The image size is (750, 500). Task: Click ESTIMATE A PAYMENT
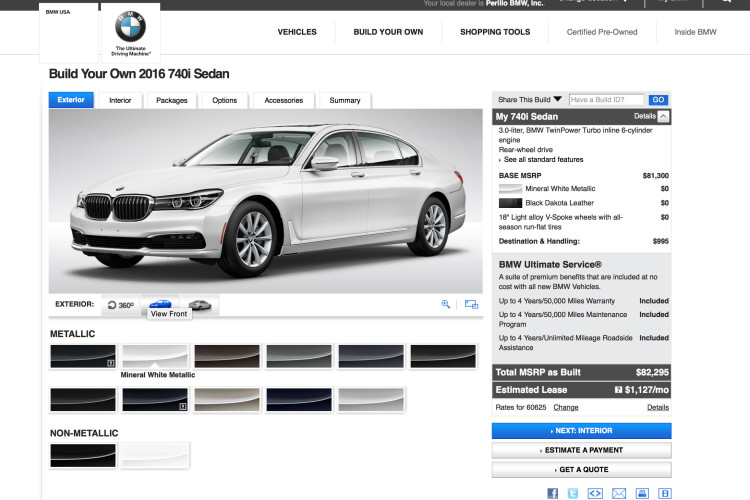[582, 450]
